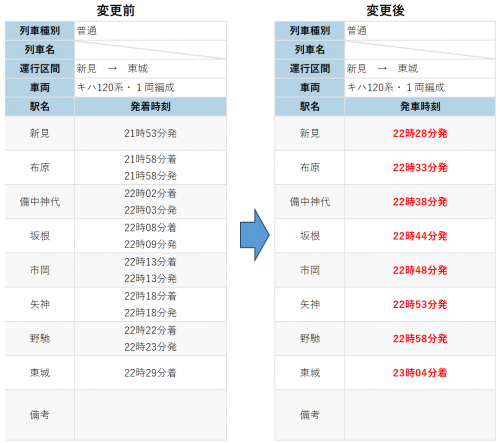
Task: Click the 22時29分着 arrival at 東城
Action: (150, 373)
